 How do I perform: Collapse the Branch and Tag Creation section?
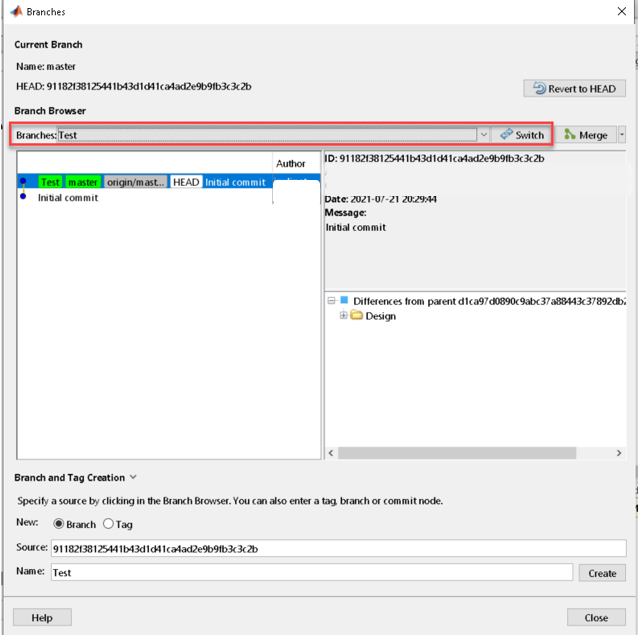(133, 478)
